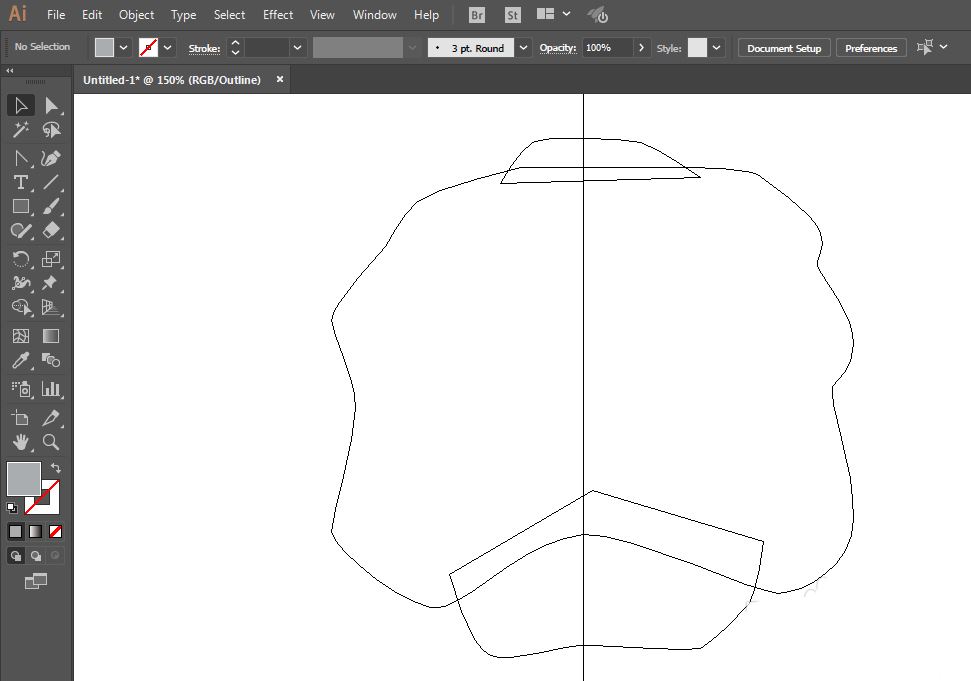Image resolution: width=971 pixels, height=681 pixels.
Task: Click the Document Setup button
Action: [x=784, y=48]
